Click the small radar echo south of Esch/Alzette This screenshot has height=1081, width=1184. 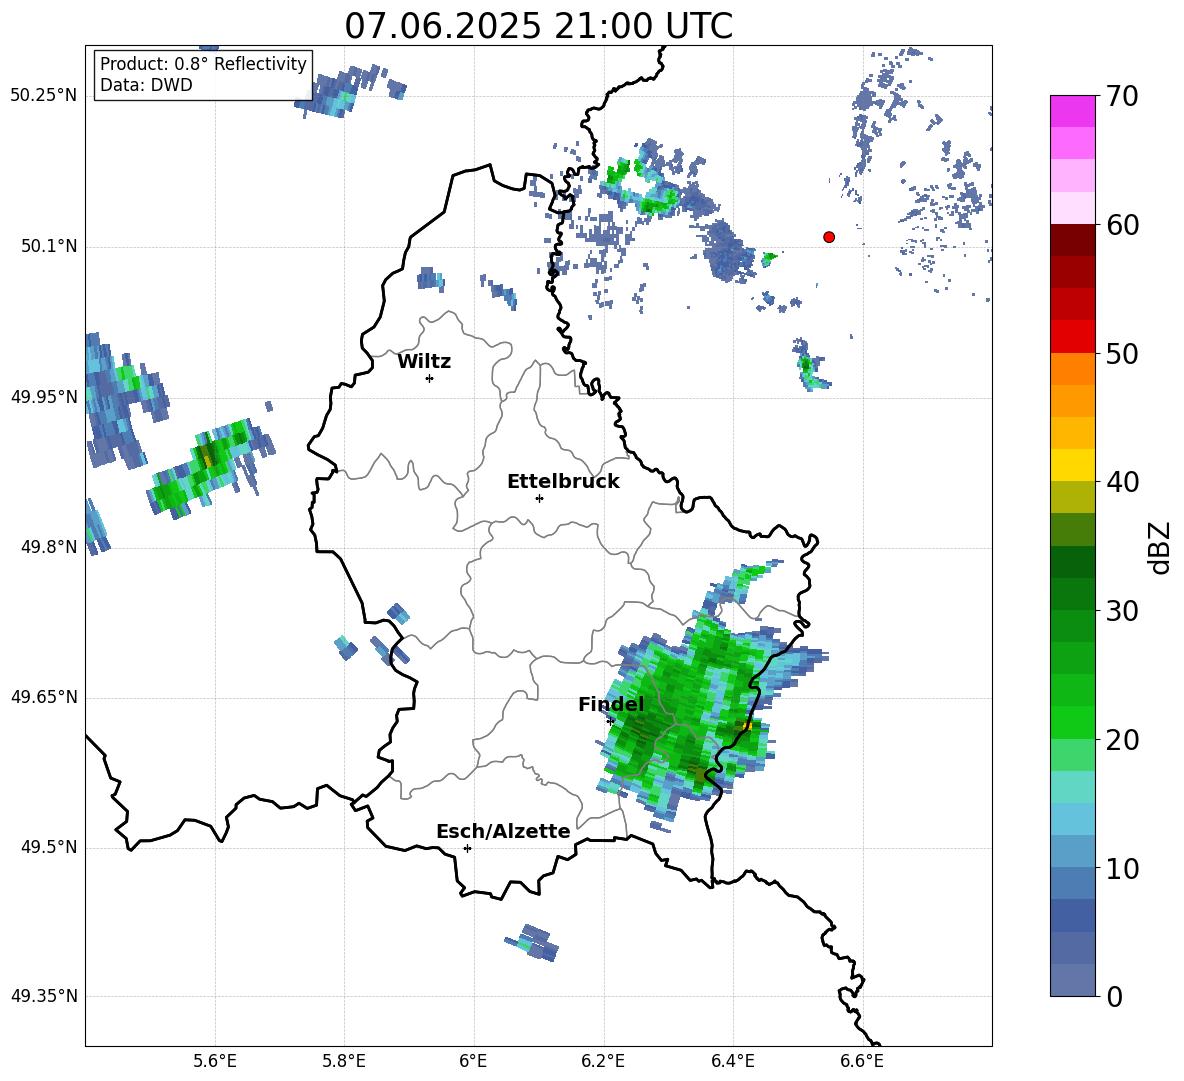(532, 942)
